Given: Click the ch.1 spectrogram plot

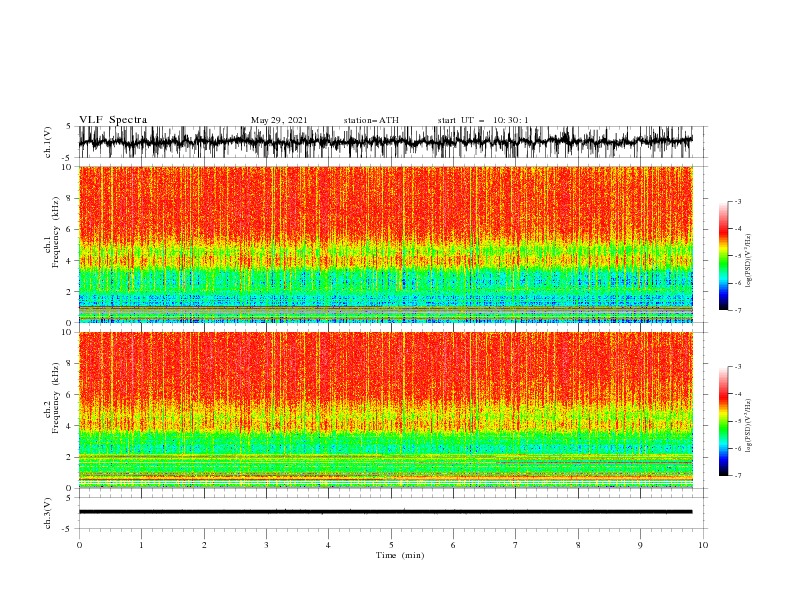Looking at the screenshot, I should click(385, 244).
